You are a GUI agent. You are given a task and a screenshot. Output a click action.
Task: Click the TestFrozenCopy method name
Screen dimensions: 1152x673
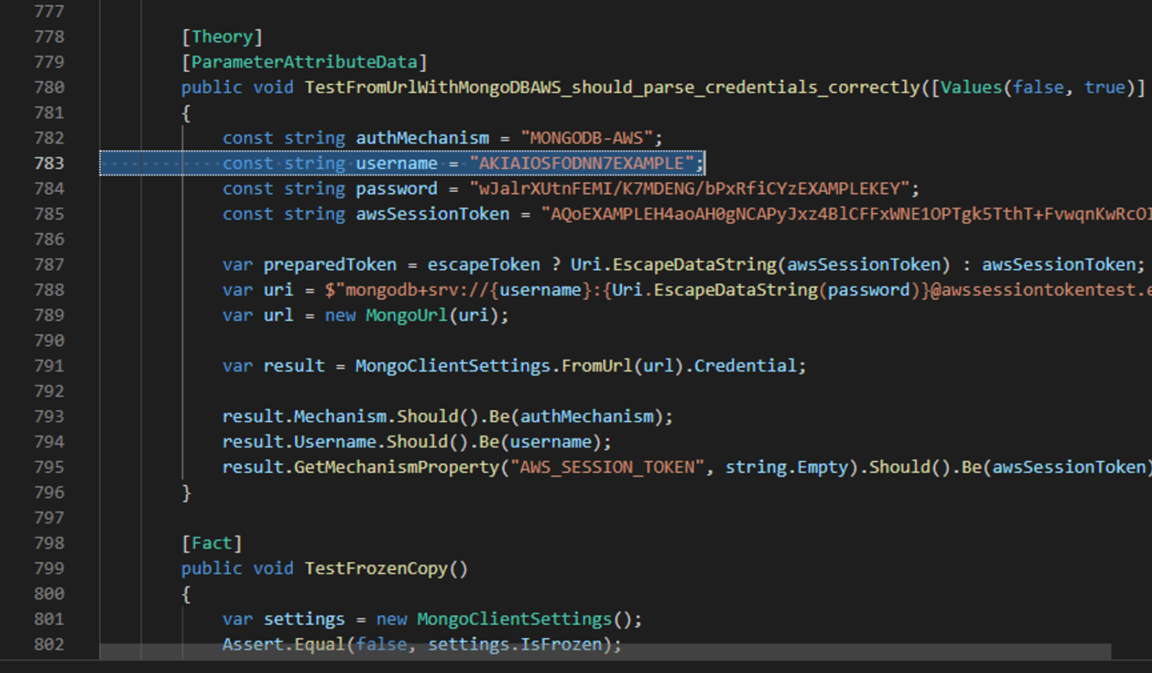click(x=375, y=569)
